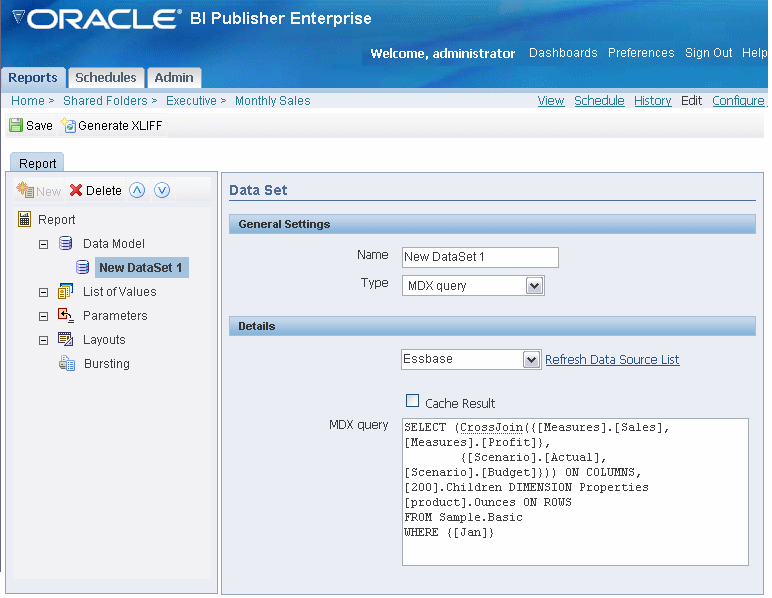
Task: Click the Layouts icon
Action: tap(65, 339)
